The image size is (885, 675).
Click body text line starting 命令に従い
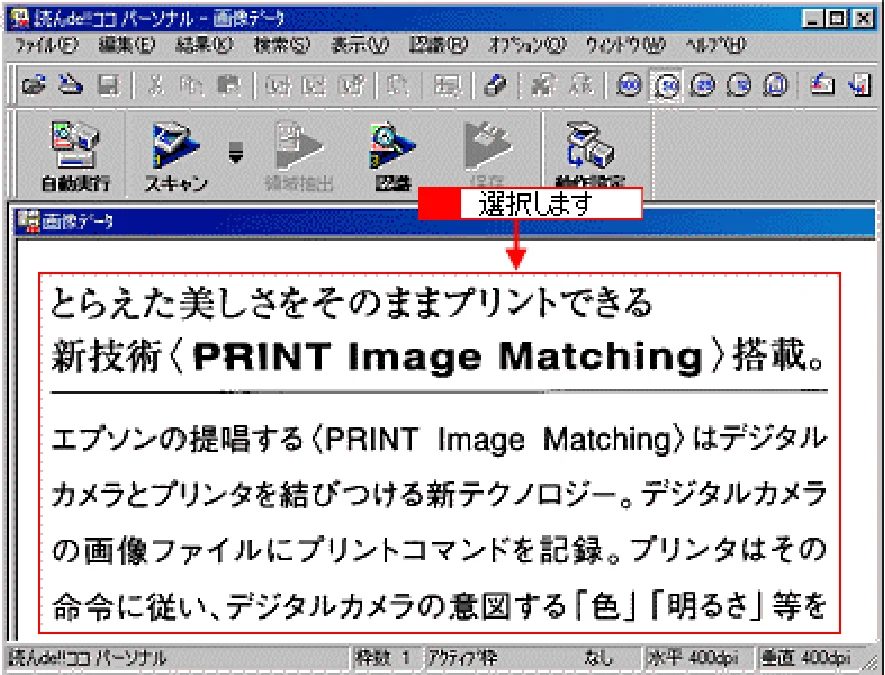(x=439, y=606)
